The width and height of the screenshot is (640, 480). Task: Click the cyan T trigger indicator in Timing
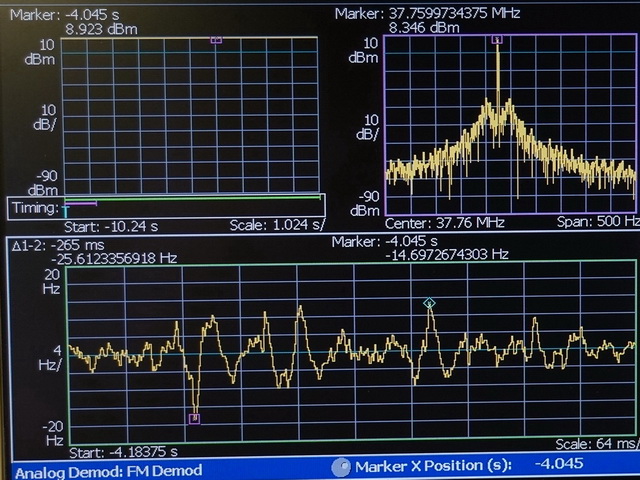66,211
